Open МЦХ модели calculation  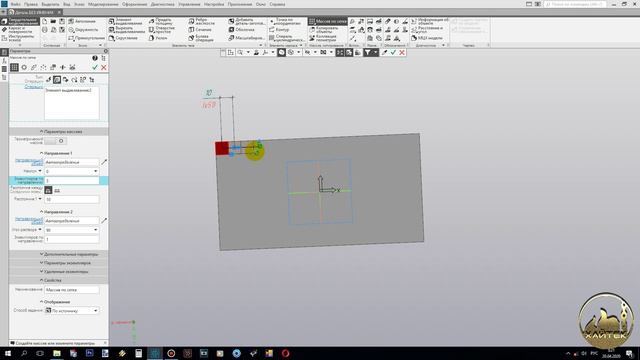(x=427, y=38)
